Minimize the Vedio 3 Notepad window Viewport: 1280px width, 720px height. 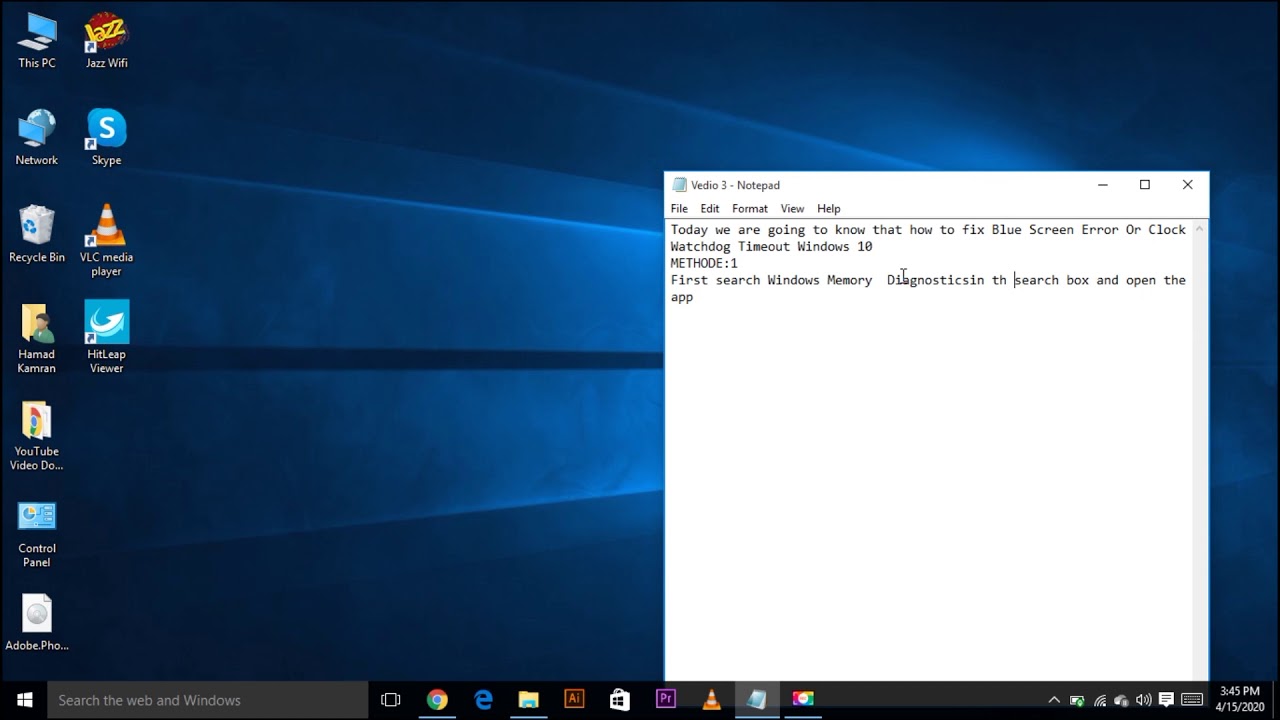coord(1102,185)
